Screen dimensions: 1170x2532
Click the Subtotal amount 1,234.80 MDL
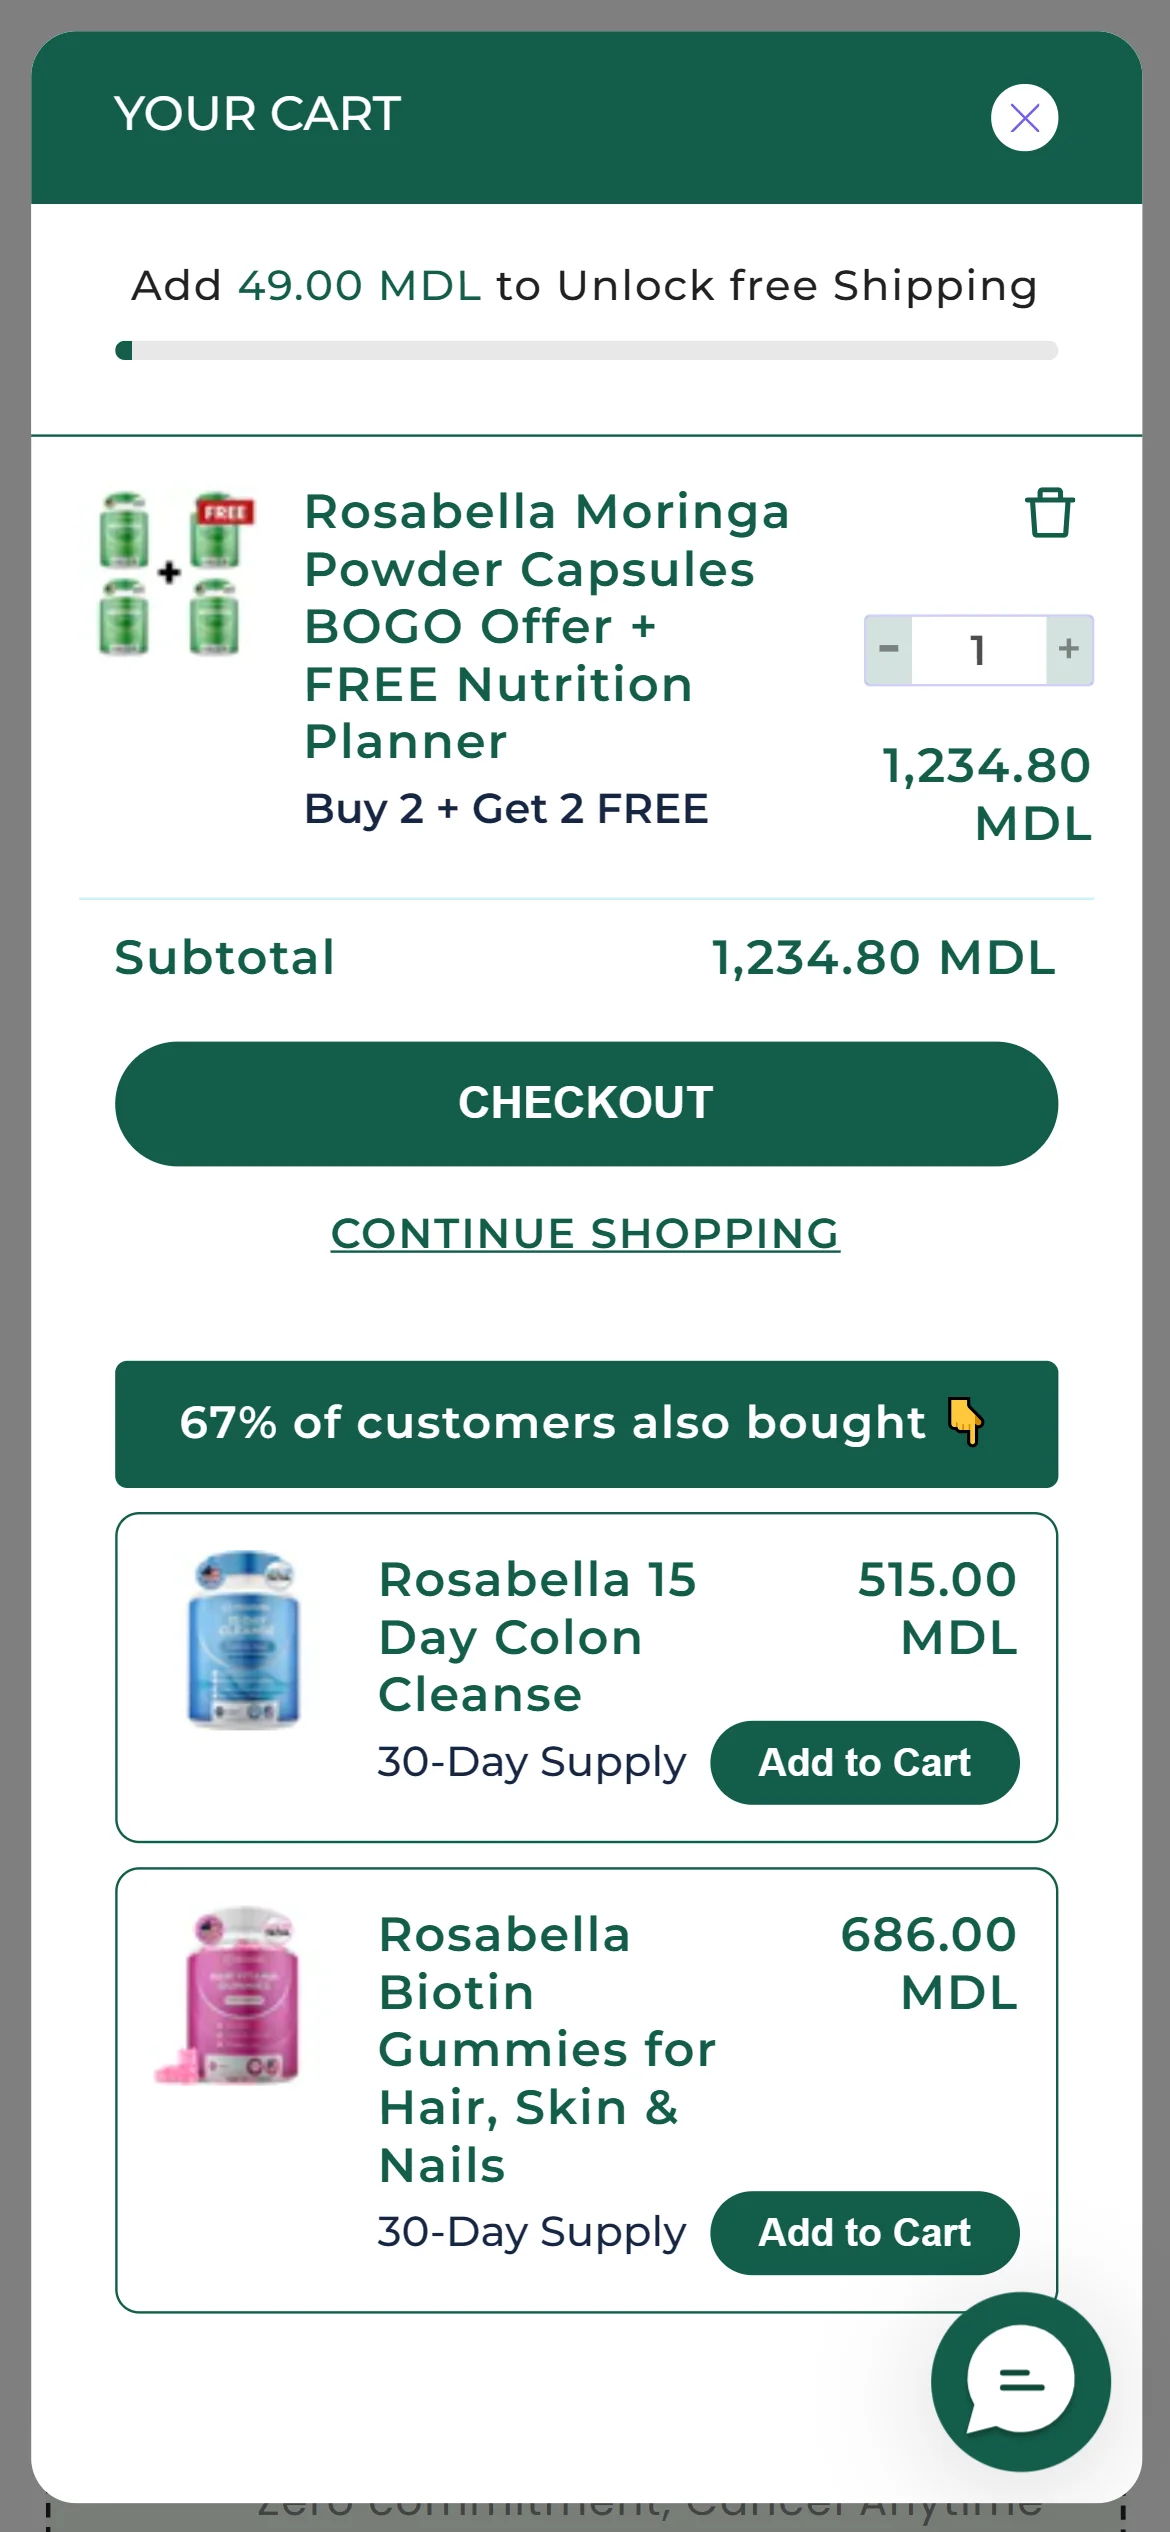click(883, 958)
